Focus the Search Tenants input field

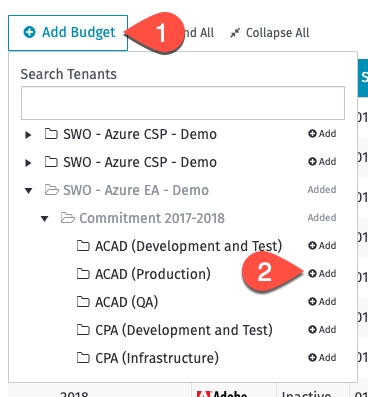pyautogui.click(x=183, y=103)
